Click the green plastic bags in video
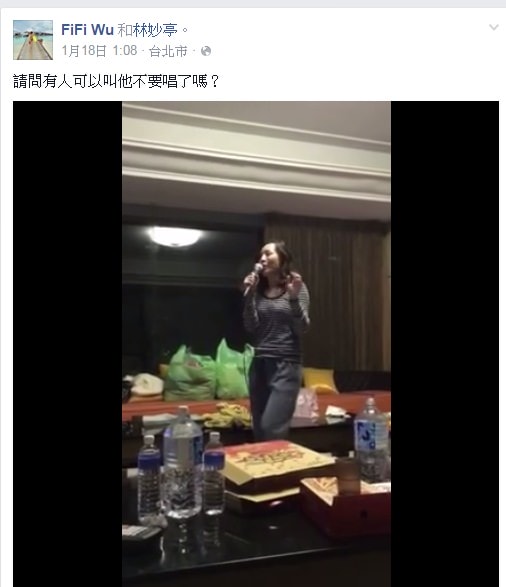The height and width of the screenshot is (587, 506). coord(209,371)
